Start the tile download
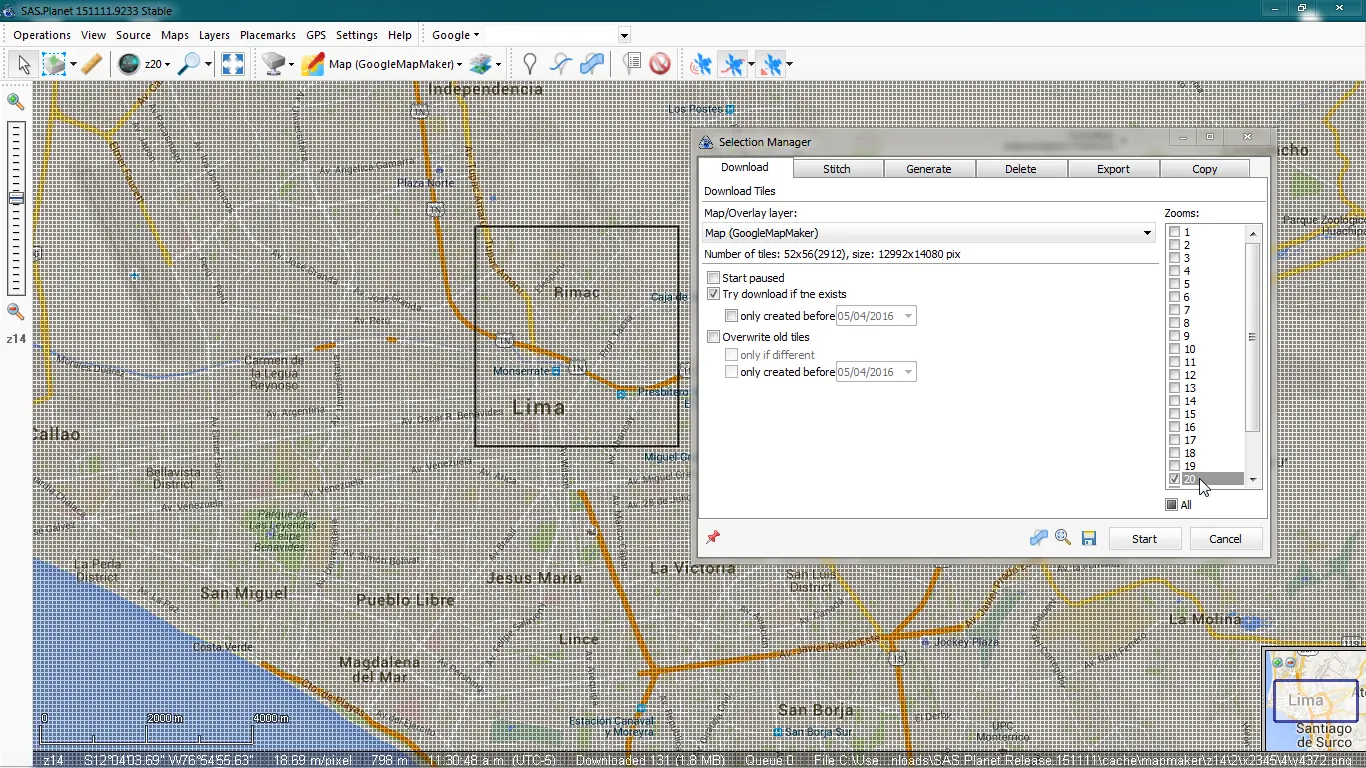 (x=1144, y=539)
